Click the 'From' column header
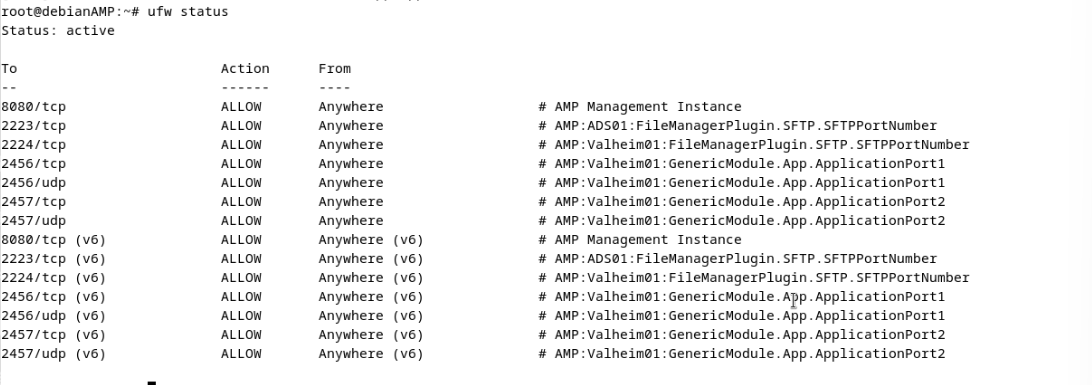 pyautogui.click(x=335, y=68)
